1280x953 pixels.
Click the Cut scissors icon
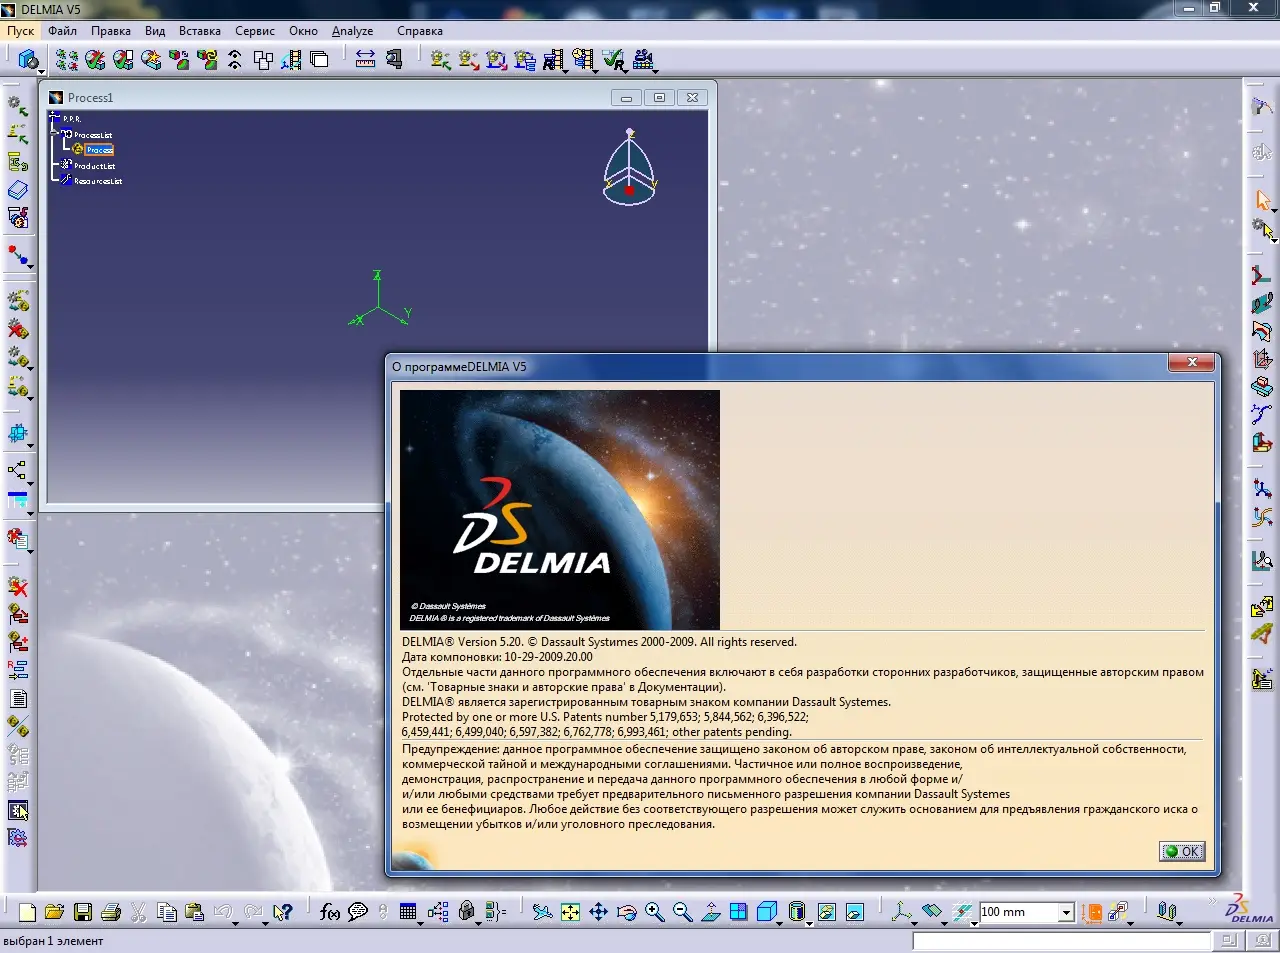[139, 912]
